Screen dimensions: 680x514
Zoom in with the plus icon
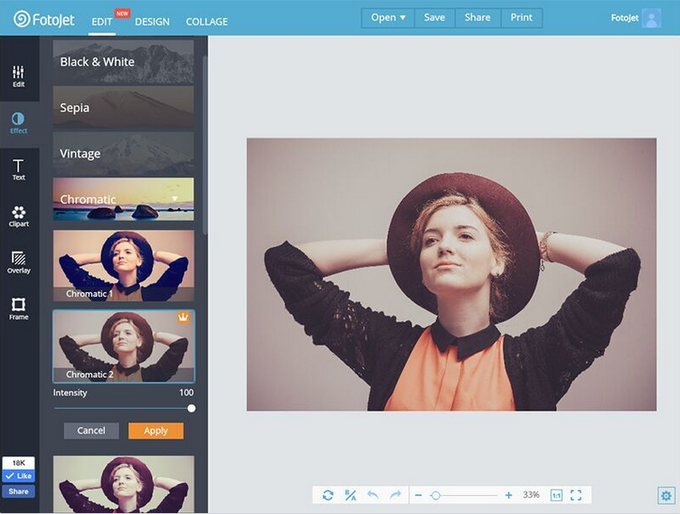tap(509, 495)
